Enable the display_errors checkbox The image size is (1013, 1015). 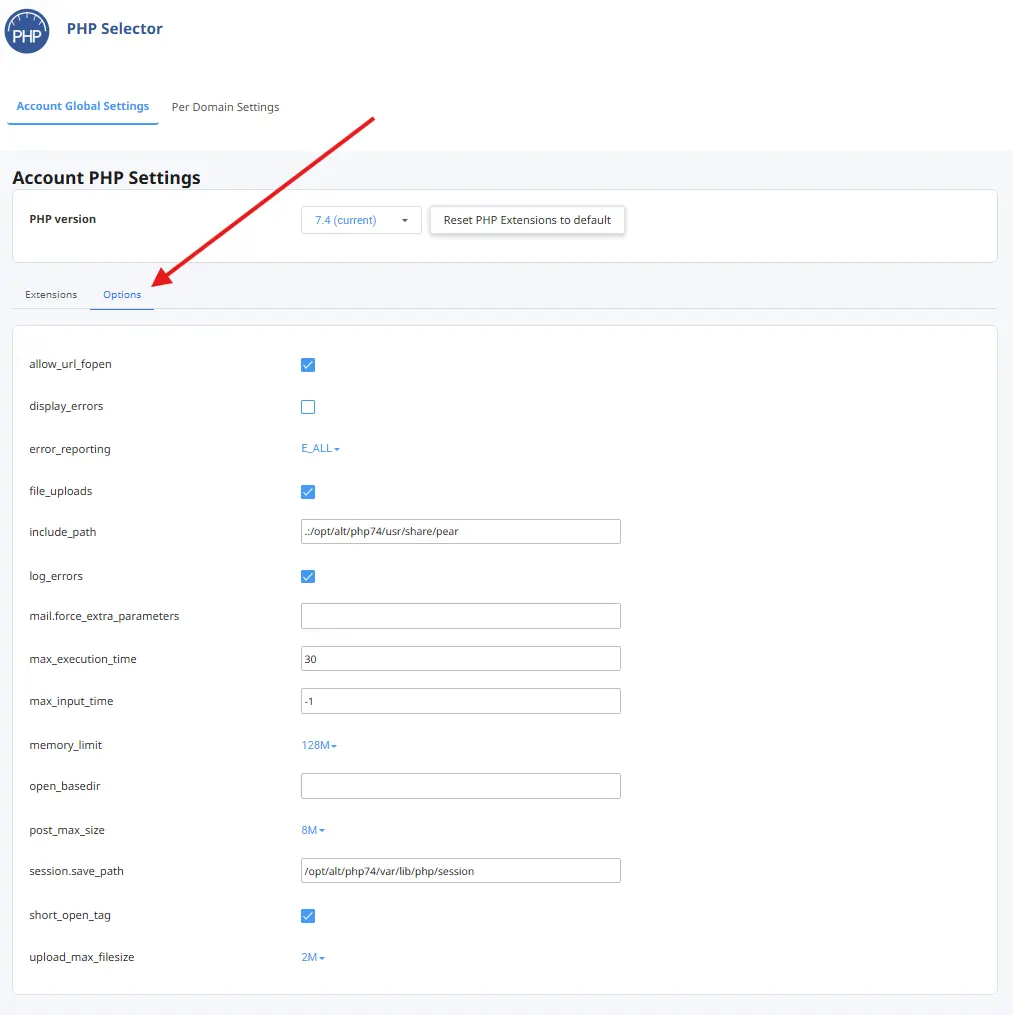coord(308,407)
